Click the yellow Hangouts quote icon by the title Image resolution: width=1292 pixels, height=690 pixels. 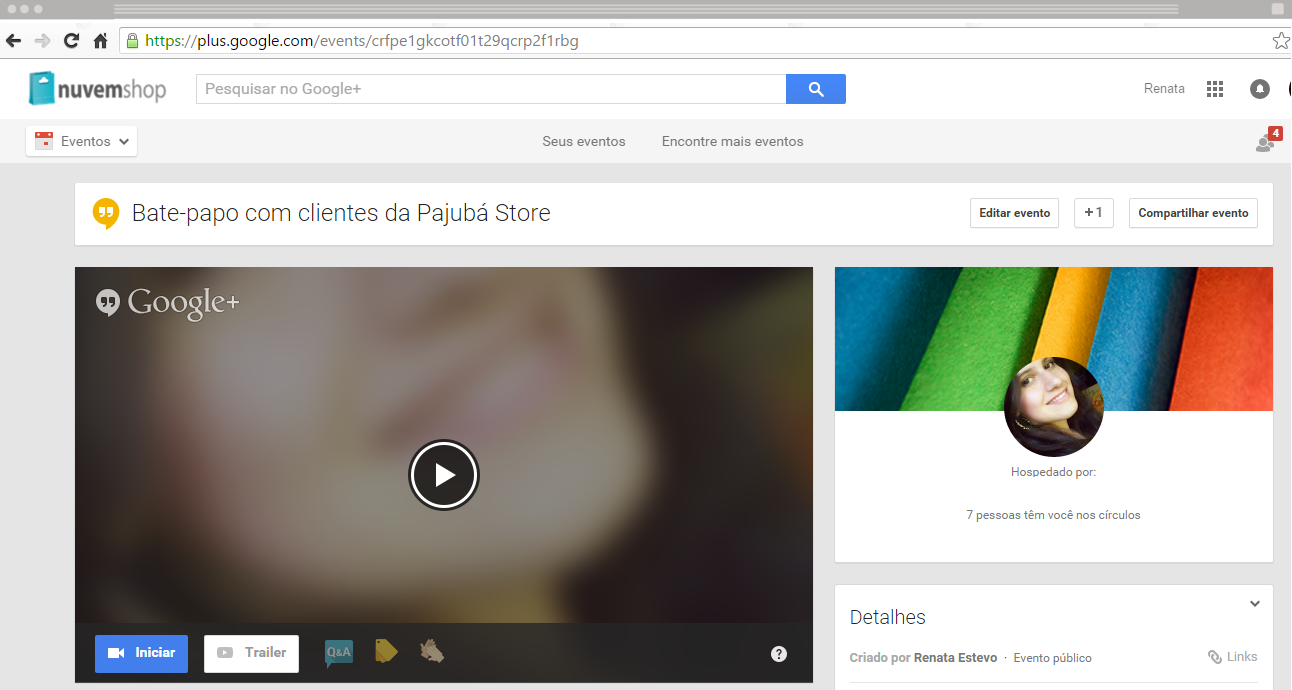(106, 214)
